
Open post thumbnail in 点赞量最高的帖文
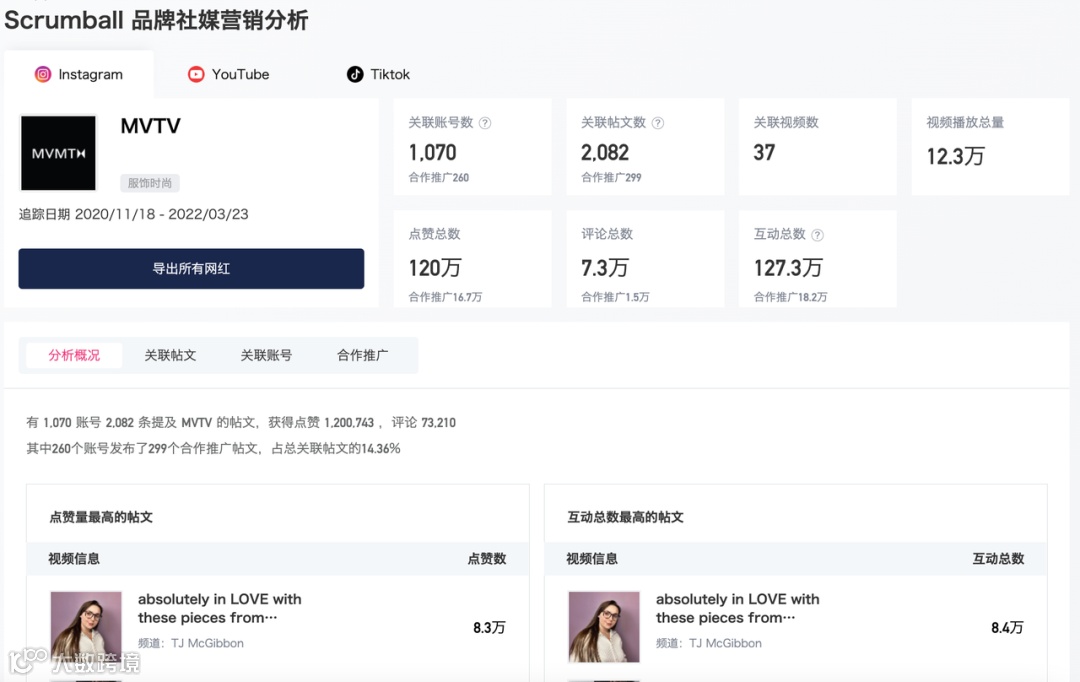[86, 627]
